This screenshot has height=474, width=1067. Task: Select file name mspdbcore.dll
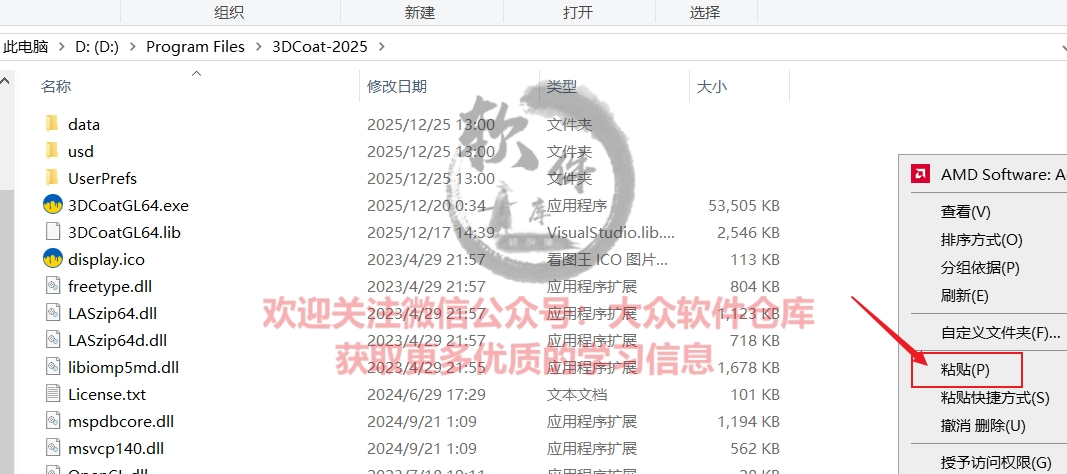pos(120,422)
